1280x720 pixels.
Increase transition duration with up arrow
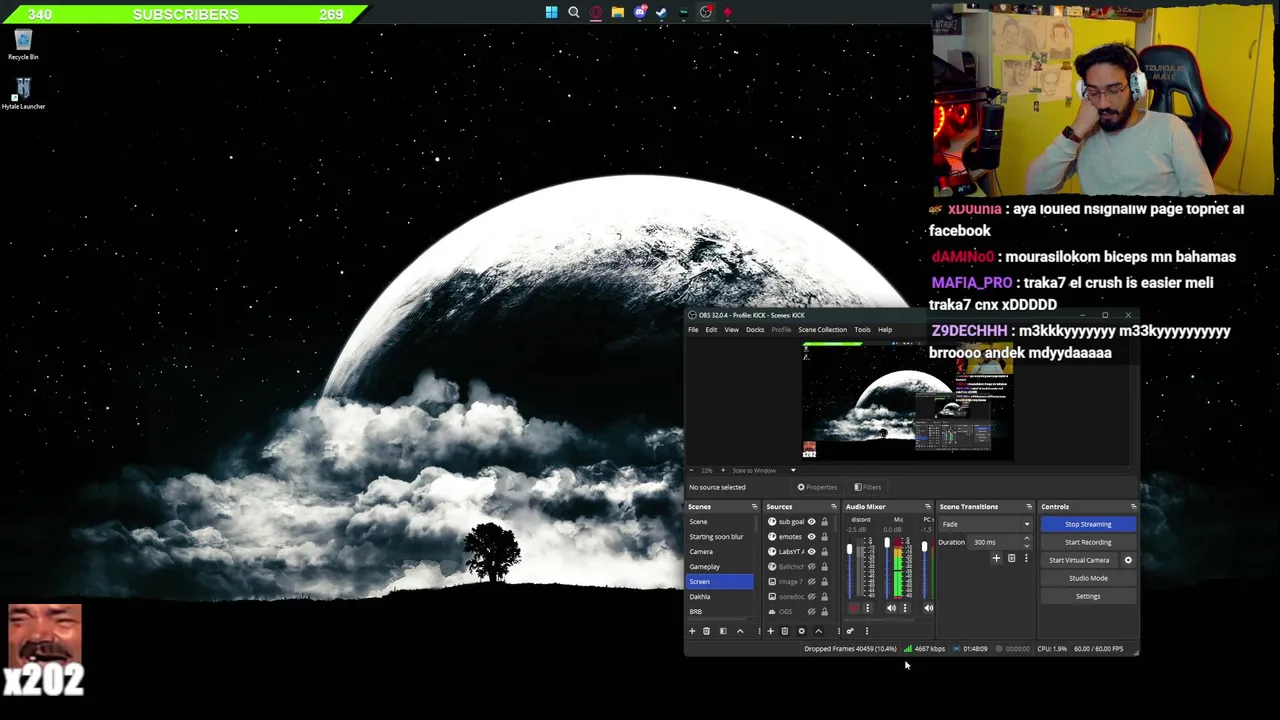click(1026, 539)
